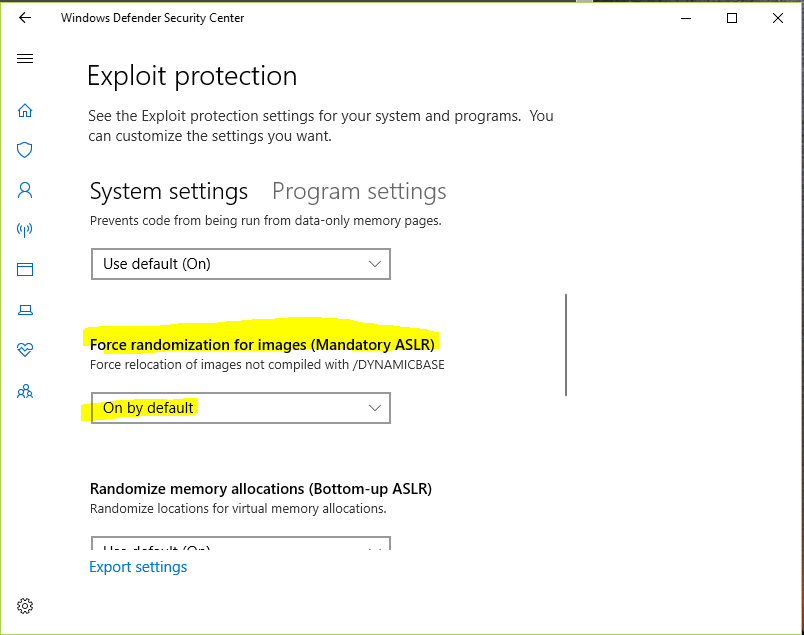This screenshot has width=804, height=635.
Task: Click the vertical scrollbar thumb
Action: pyautogui.click(x=566, y=345)
